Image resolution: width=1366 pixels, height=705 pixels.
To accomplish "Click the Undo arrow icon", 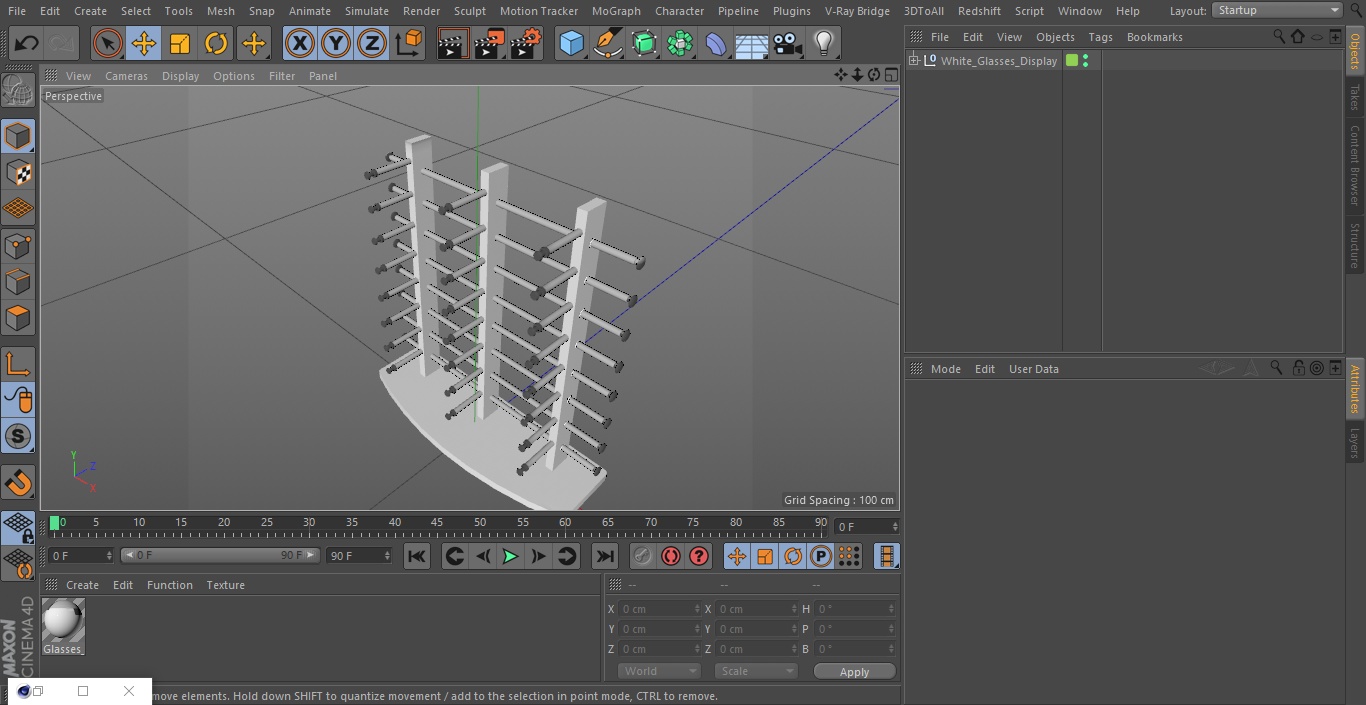I will (27, 43).
